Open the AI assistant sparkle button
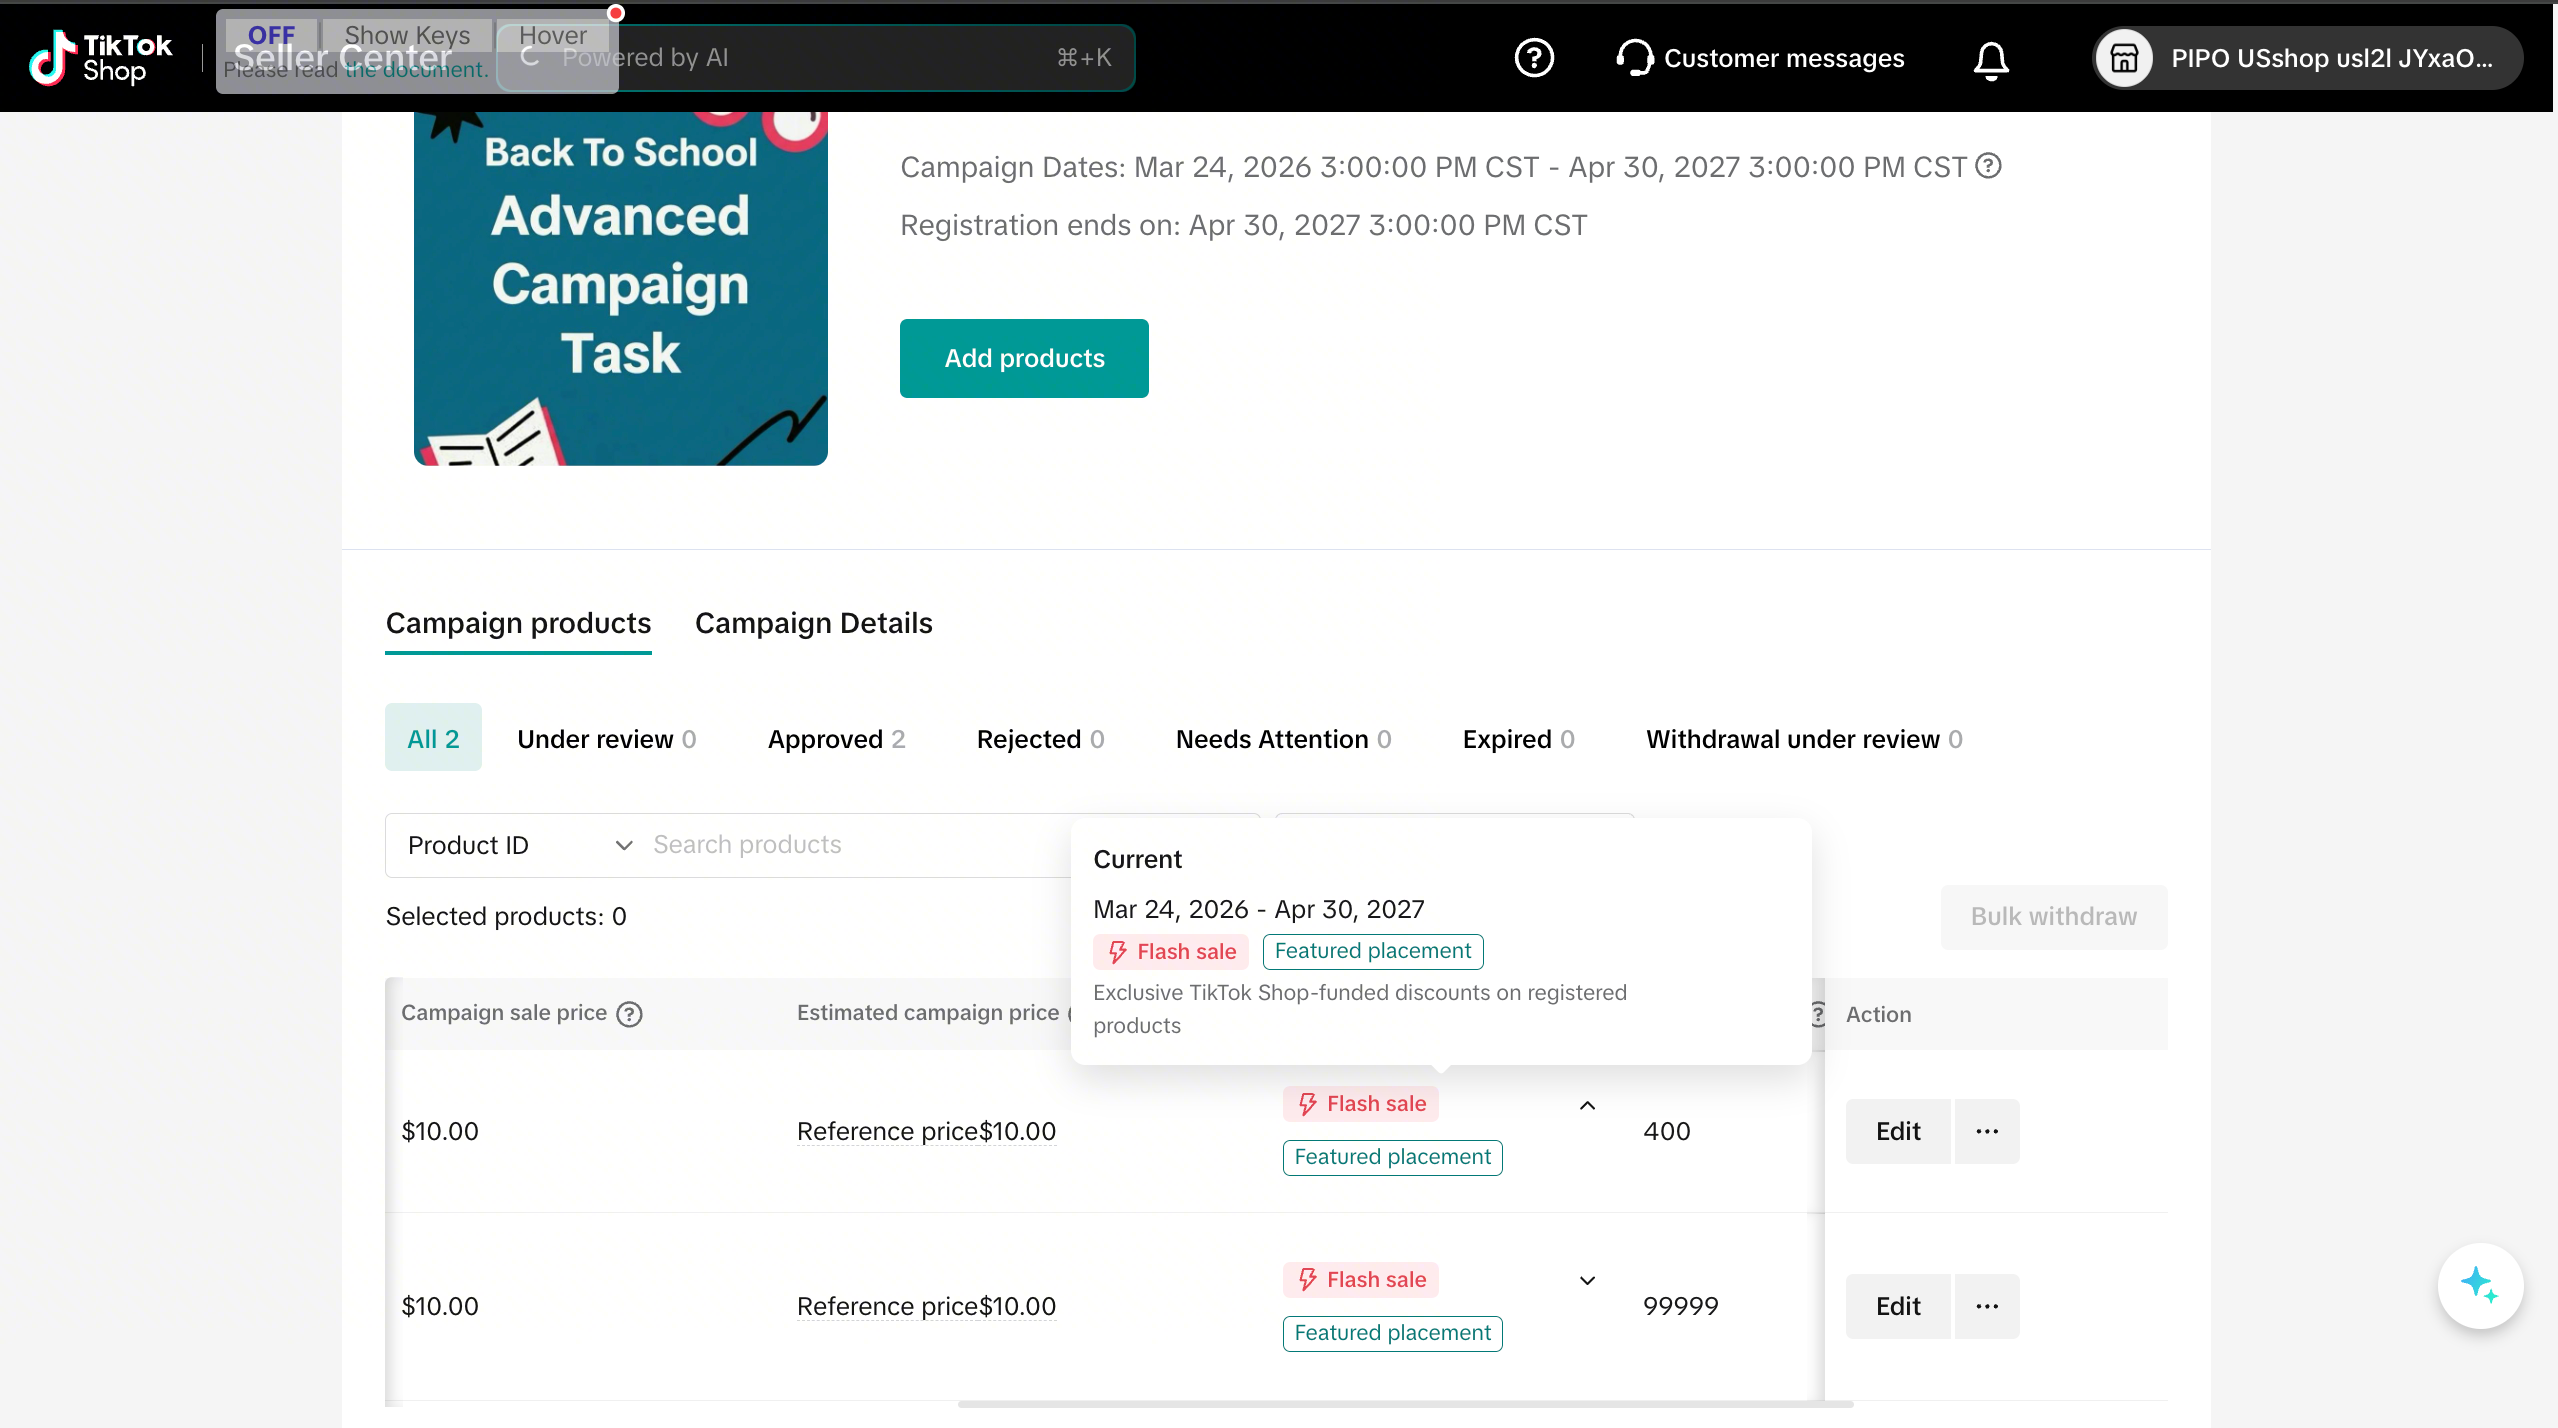Screen dimensions: 2558x1428 tap(2479, 1284)
